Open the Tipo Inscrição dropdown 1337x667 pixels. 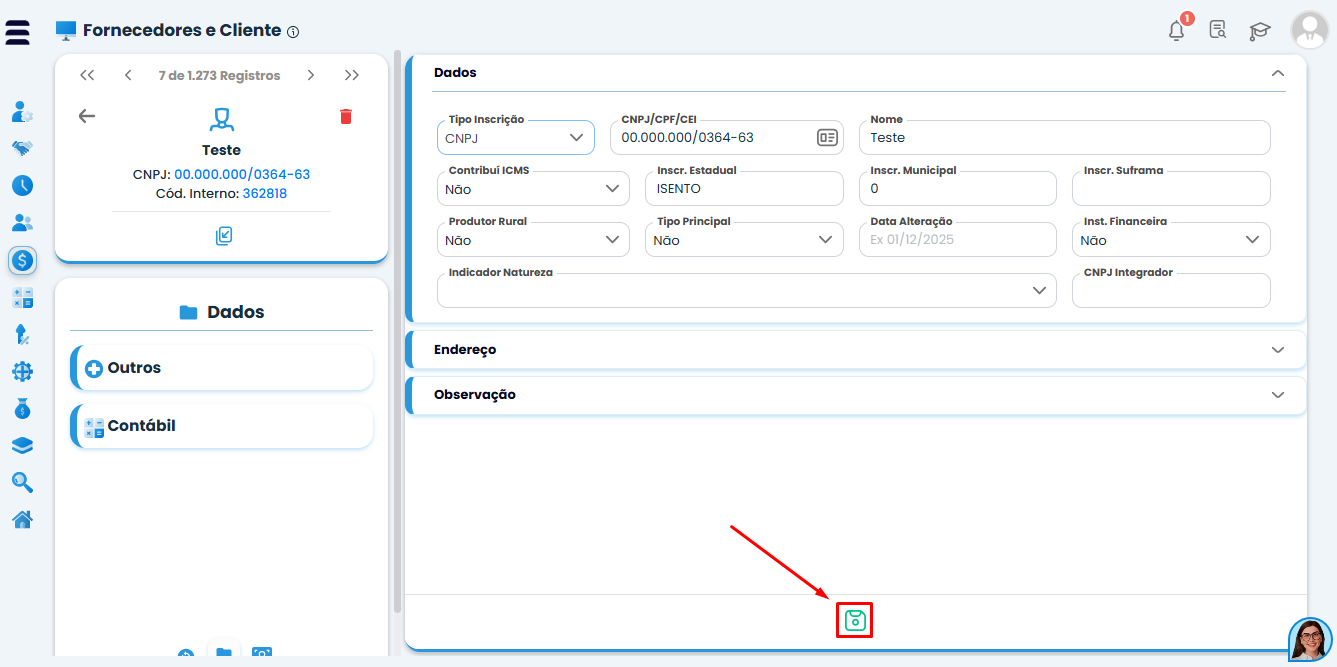pos(515,138)
